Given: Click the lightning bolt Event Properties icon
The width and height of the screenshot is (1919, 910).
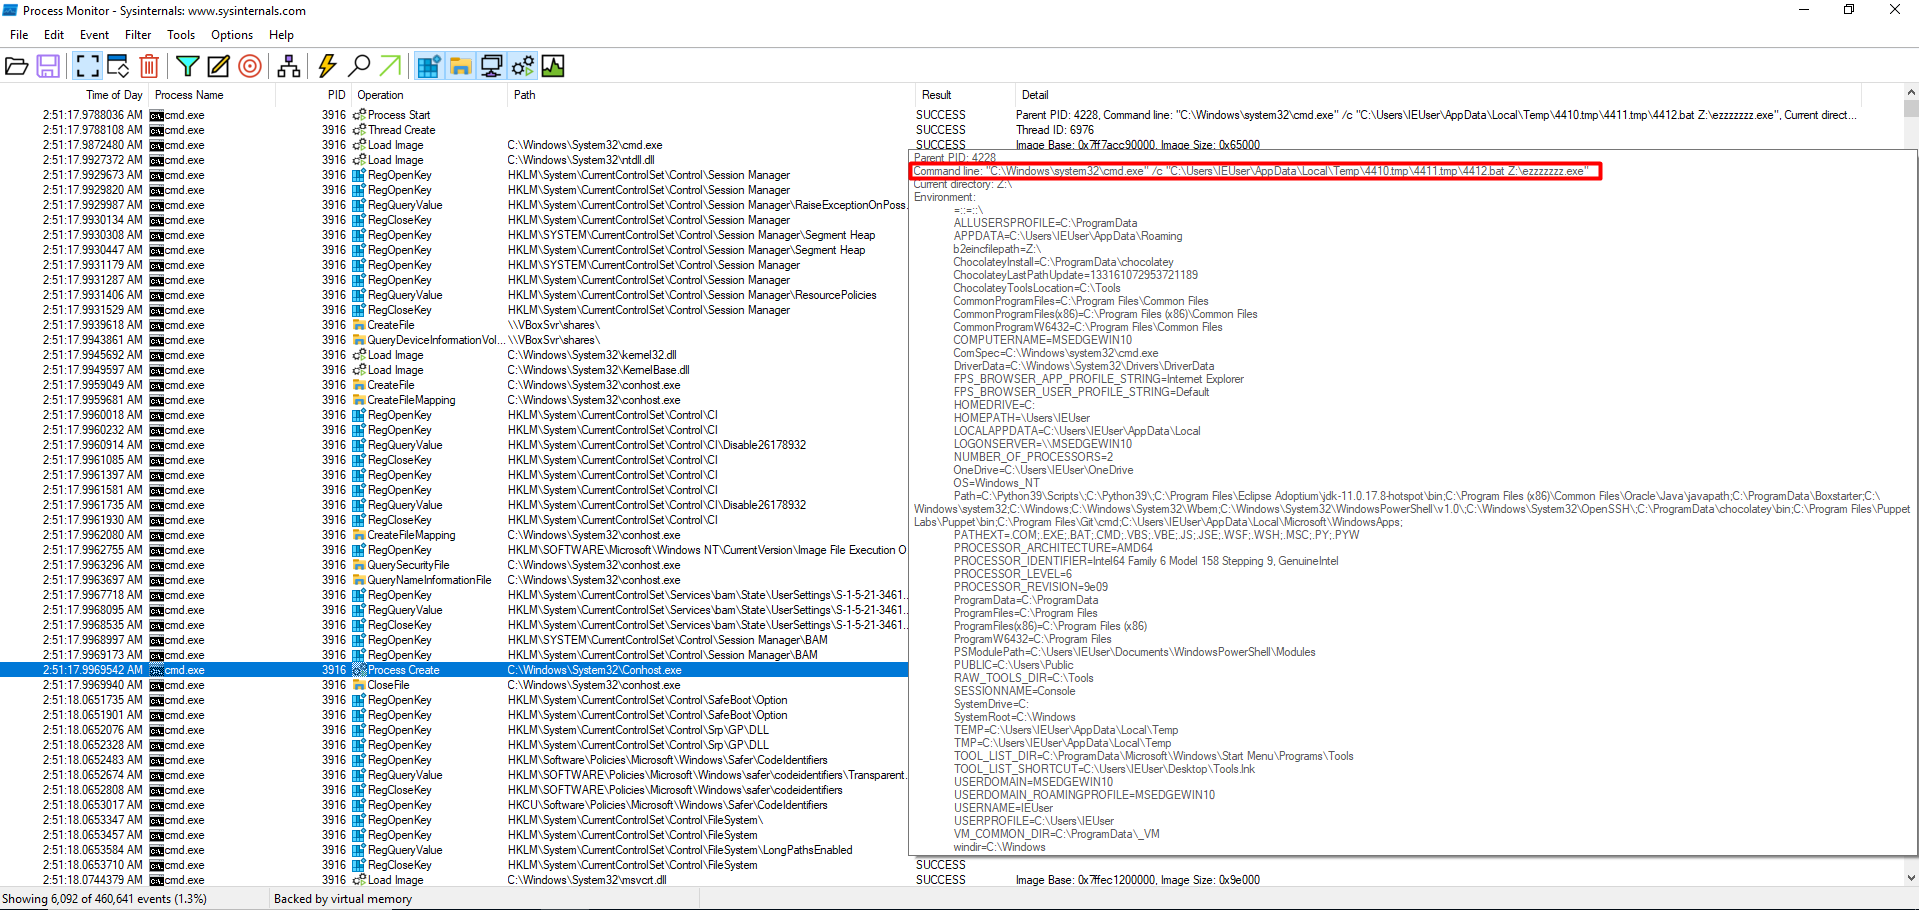Looking at the screenshot, I should pos(327,66).
